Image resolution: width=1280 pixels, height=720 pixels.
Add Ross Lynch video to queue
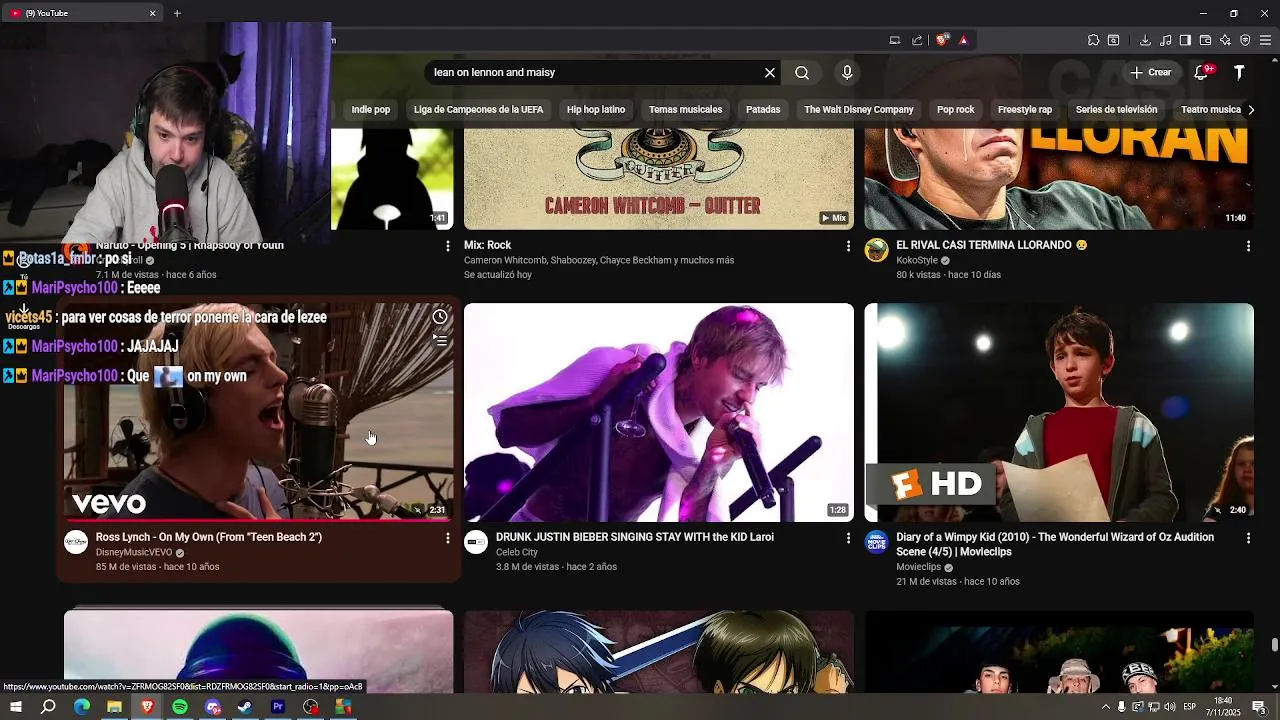(x=440, y=340)
